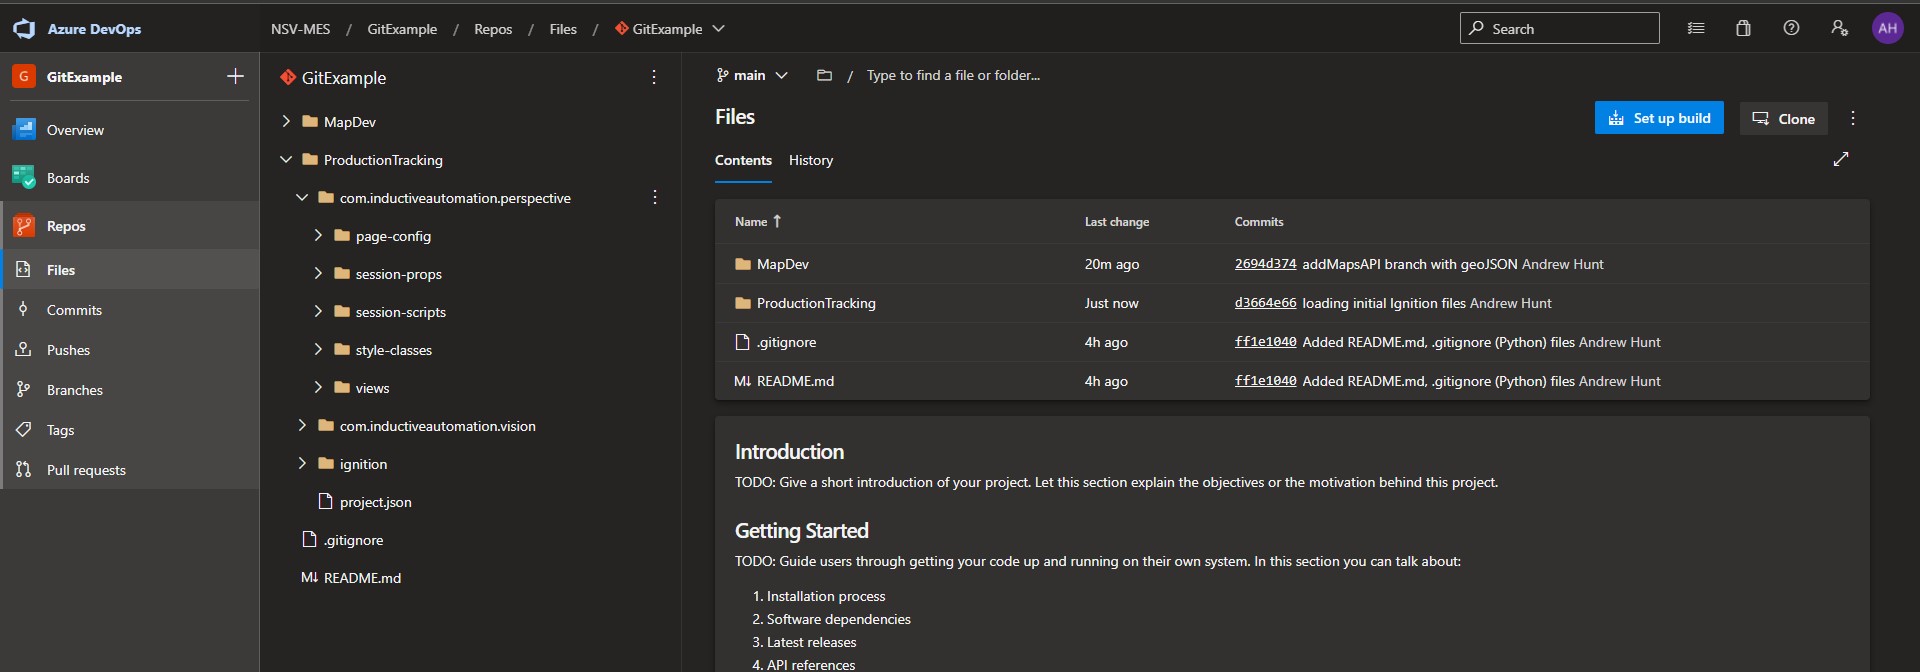The image size is (1920, 672).
Task: Click the root folder icon in path bar
Action: [x=824, y=75]
